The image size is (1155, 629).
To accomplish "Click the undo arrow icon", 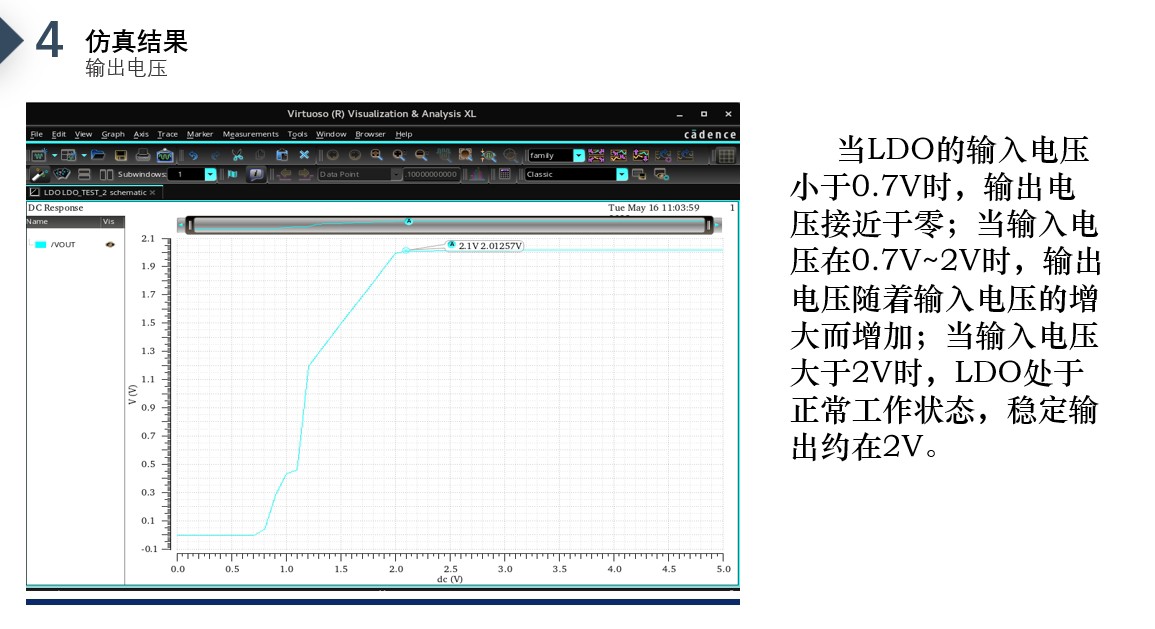I will coord(194,155).
